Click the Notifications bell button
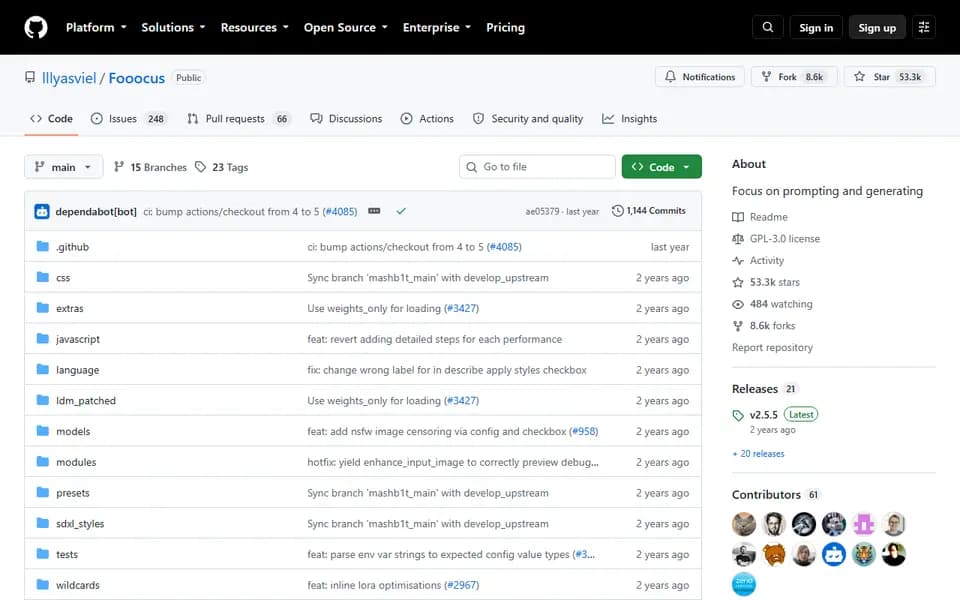The image size is (960, 600). [700, 77]
